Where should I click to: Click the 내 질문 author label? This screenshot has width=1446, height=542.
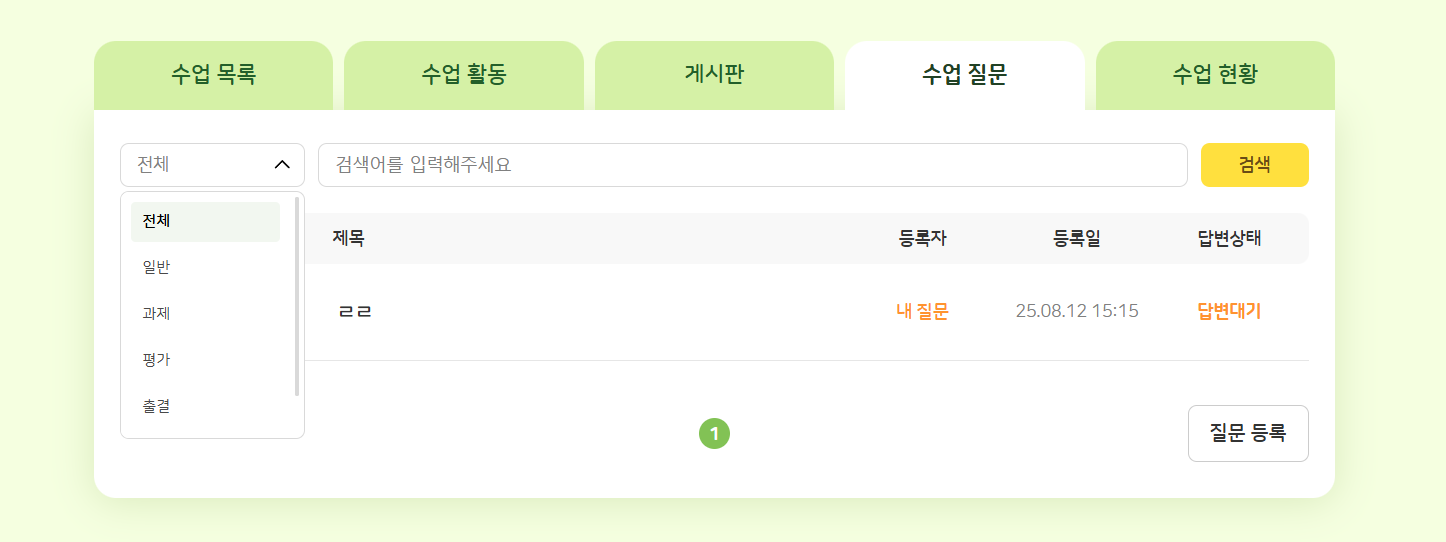pyautogui.click(x=922, y=311)
